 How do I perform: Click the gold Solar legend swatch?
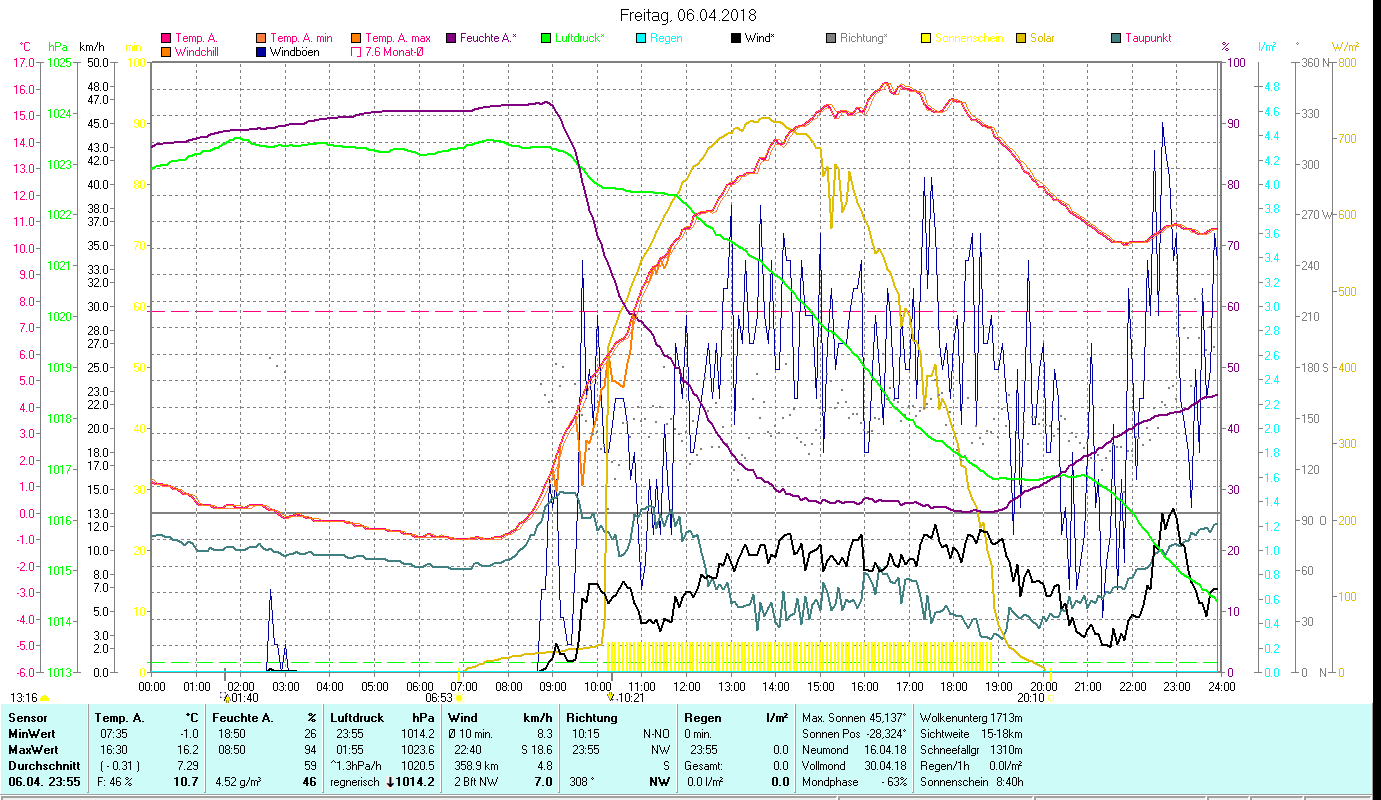pos(1021,38)
